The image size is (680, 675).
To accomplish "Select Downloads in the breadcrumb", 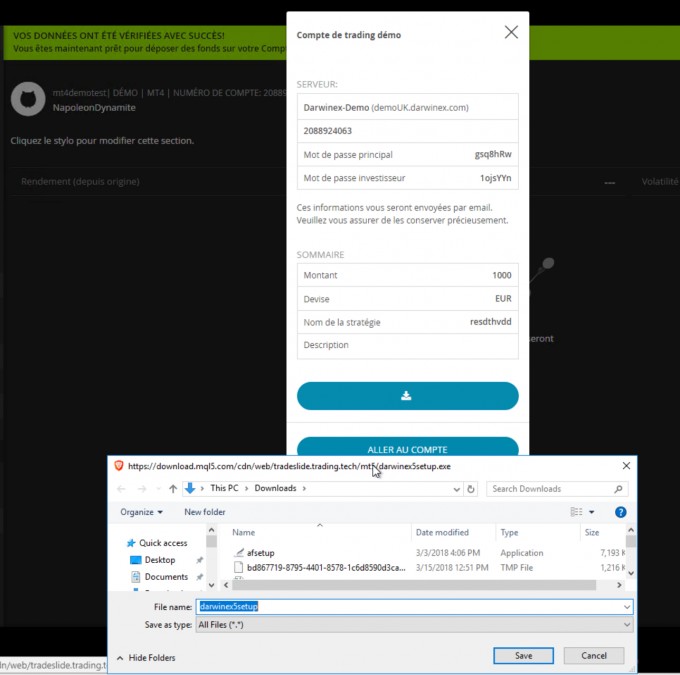I will 275,488.
